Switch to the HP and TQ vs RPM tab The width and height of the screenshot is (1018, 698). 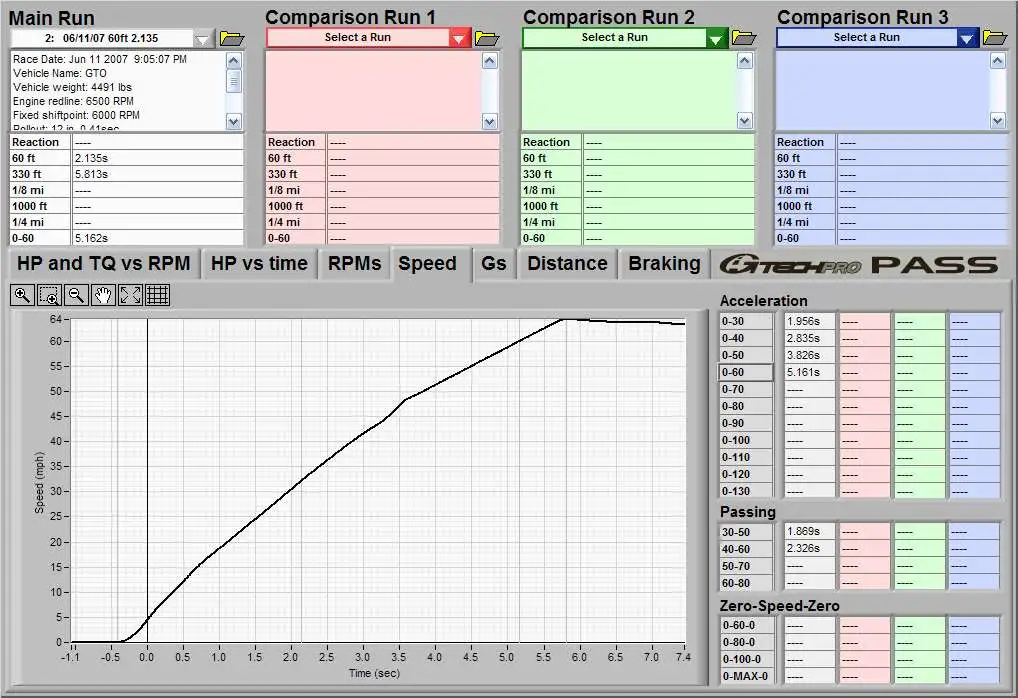(x=103, y=264)
